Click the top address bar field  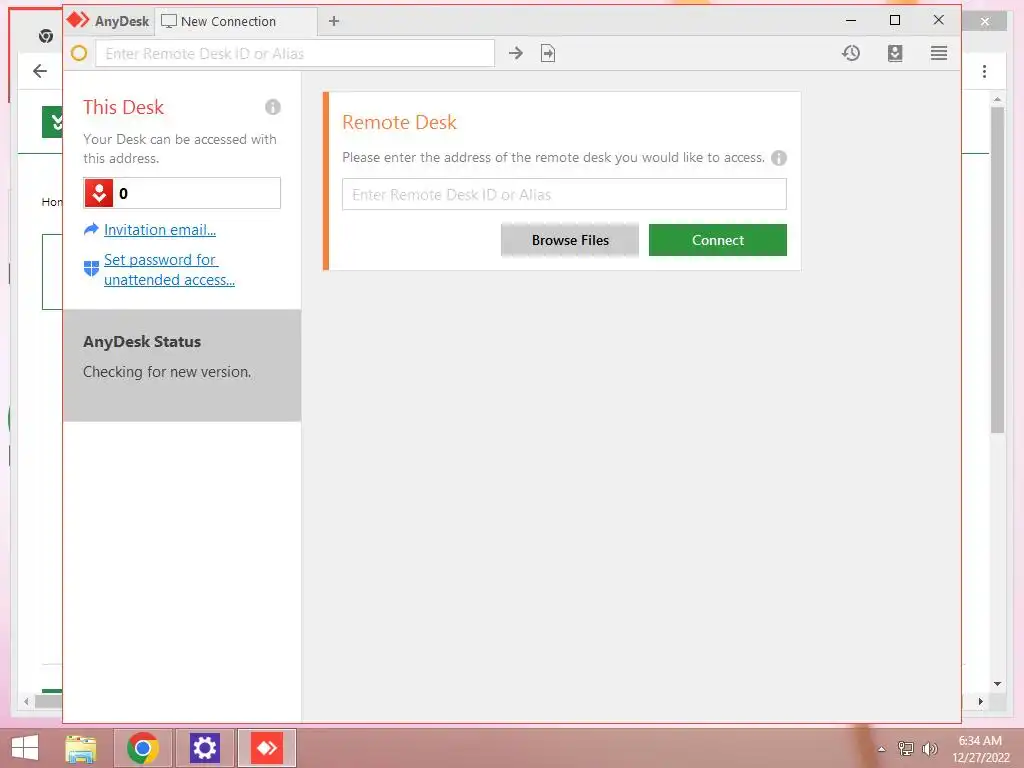pos(295,54)
